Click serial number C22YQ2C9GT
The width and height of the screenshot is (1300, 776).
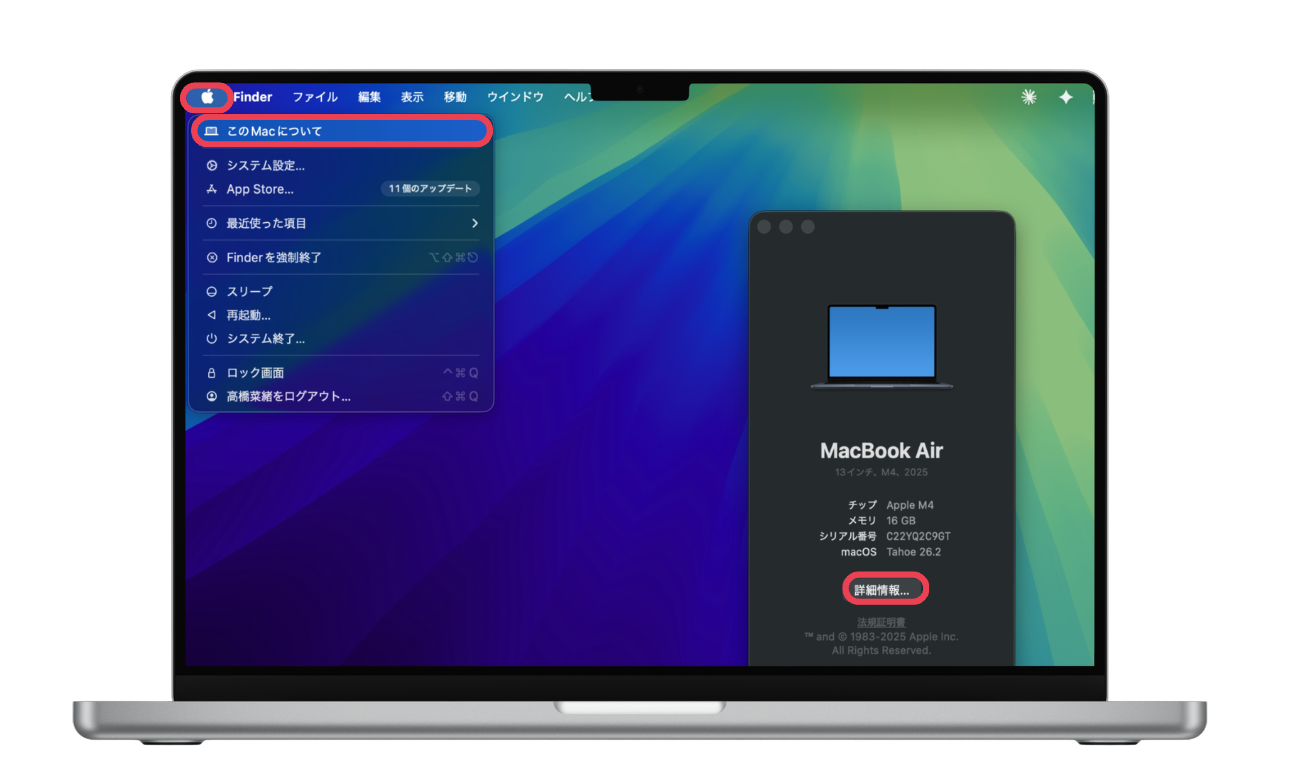click(x=919, y=537)
